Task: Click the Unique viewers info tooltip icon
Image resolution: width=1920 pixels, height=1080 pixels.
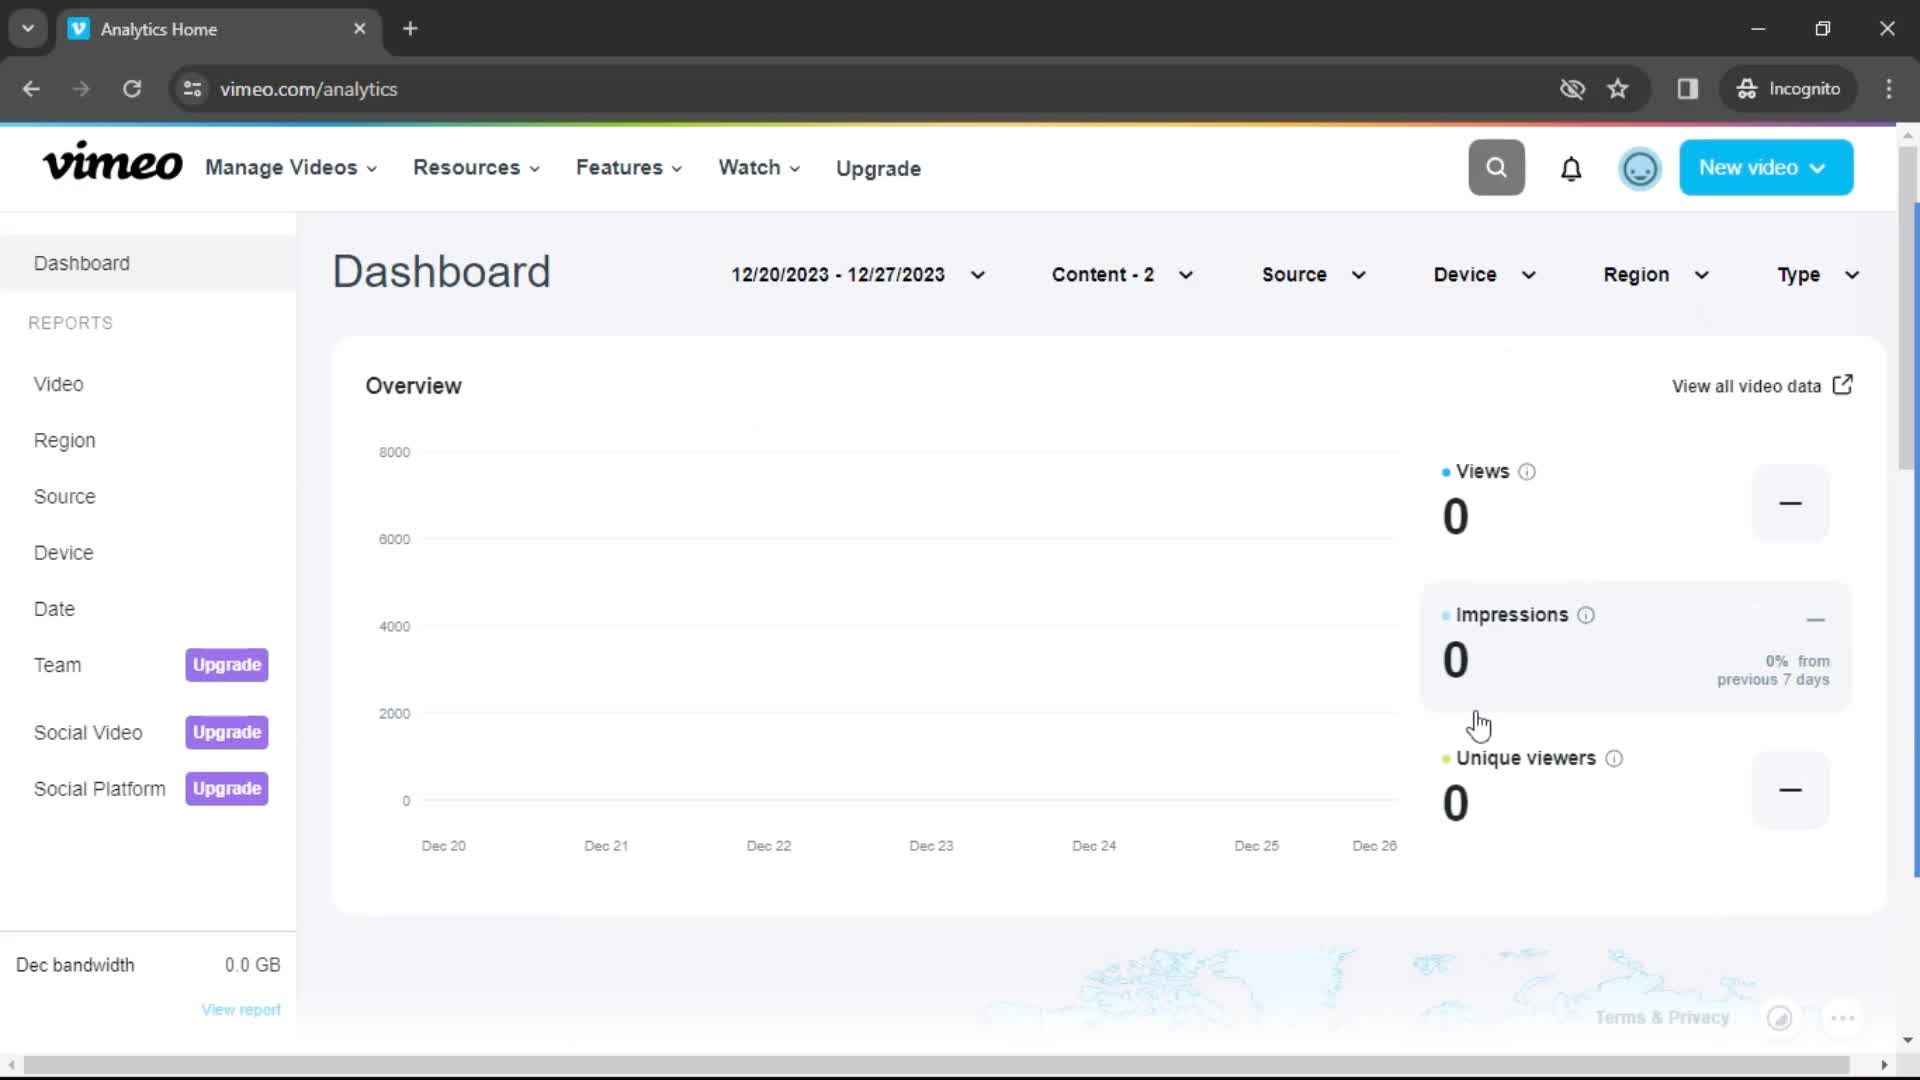Action: coord(1614,757)
